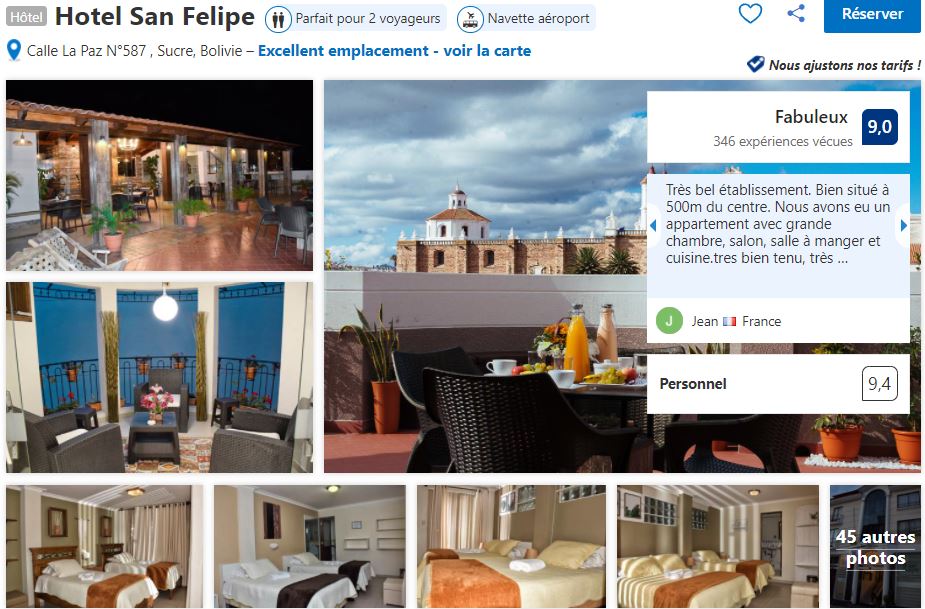
Task: Open the blue patio lounge photo
Action: 159,377
